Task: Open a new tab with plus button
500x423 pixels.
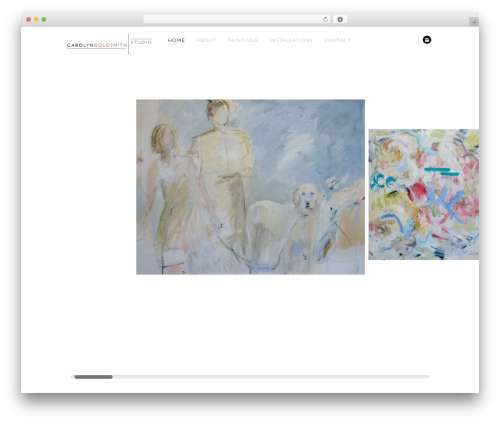Action: coord(474,22)
